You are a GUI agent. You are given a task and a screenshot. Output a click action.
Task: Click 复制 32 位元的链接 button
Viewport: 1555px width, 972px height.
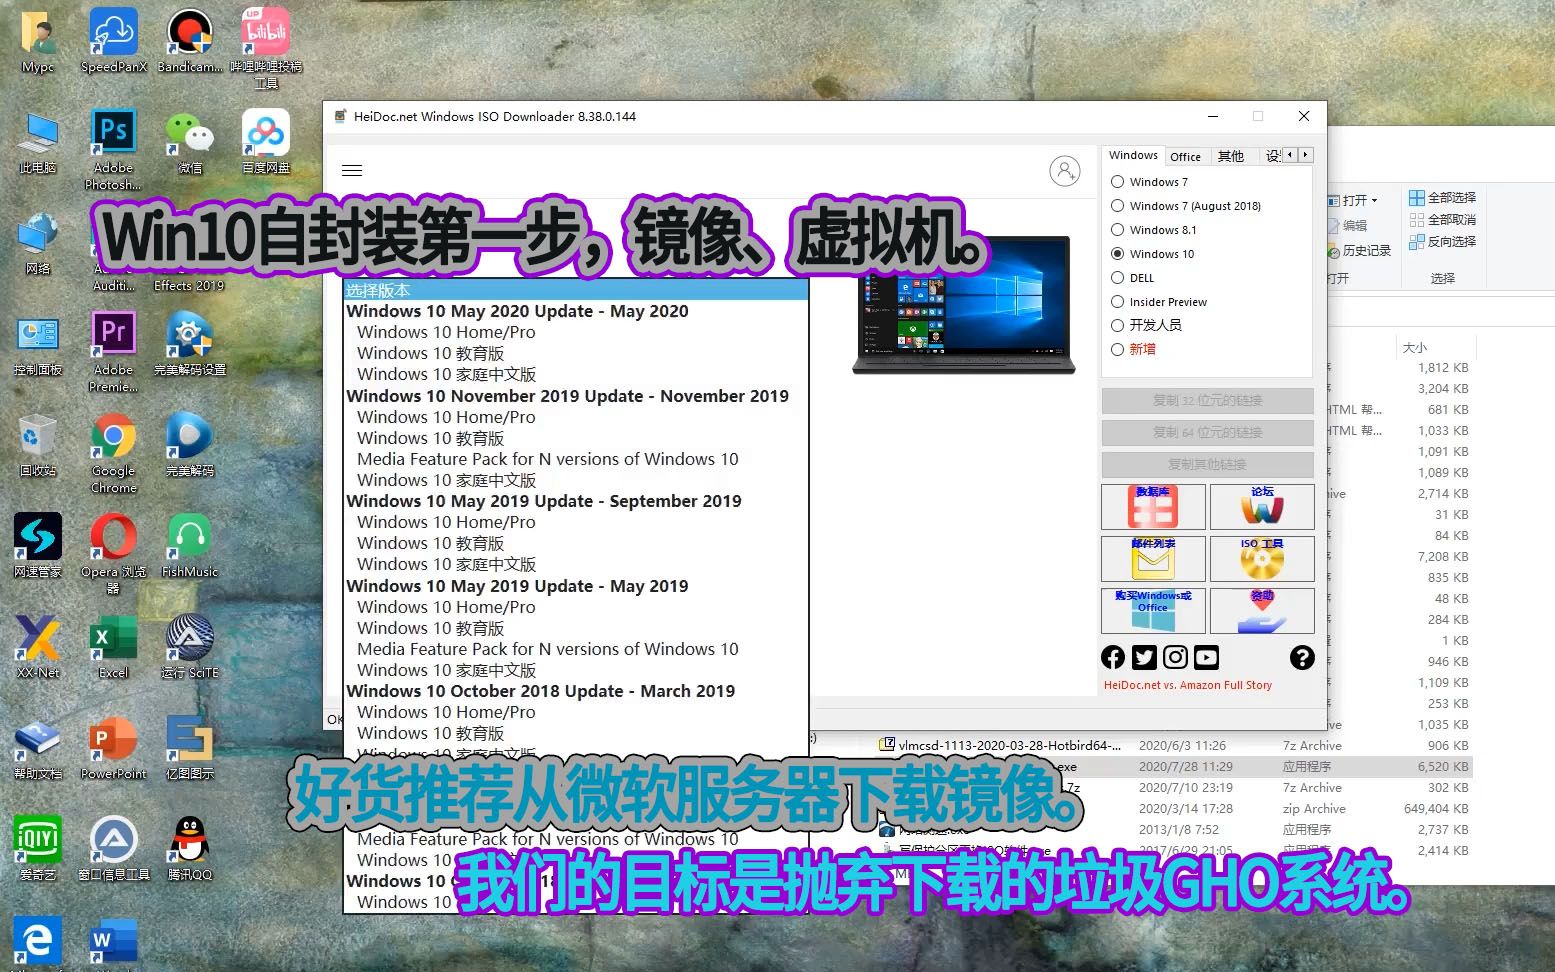pos(1208,401)
